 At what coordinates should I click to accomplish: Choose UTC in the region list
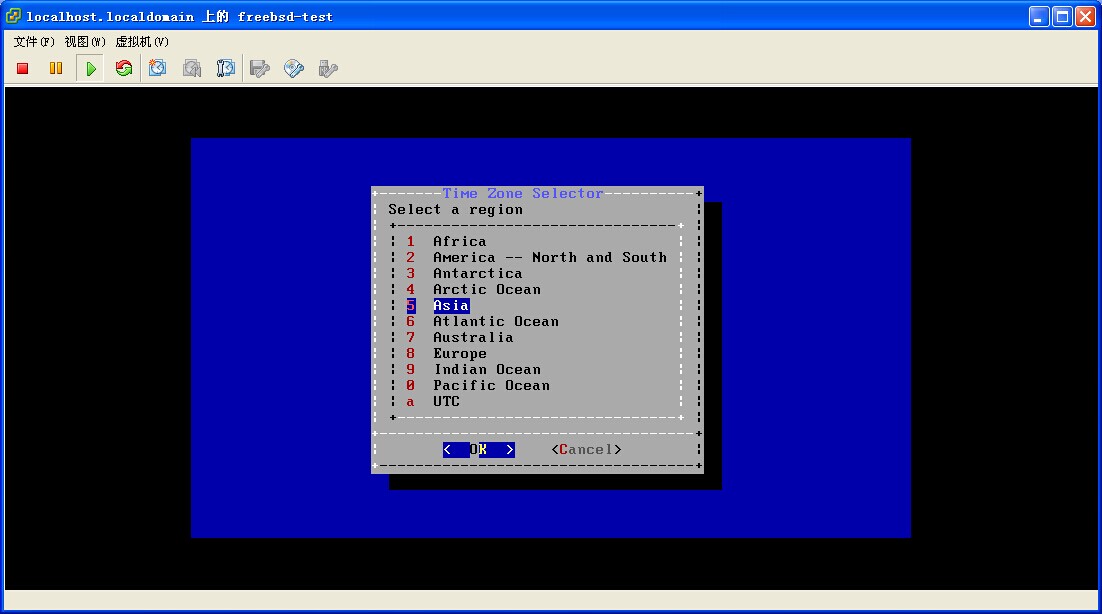446,402
